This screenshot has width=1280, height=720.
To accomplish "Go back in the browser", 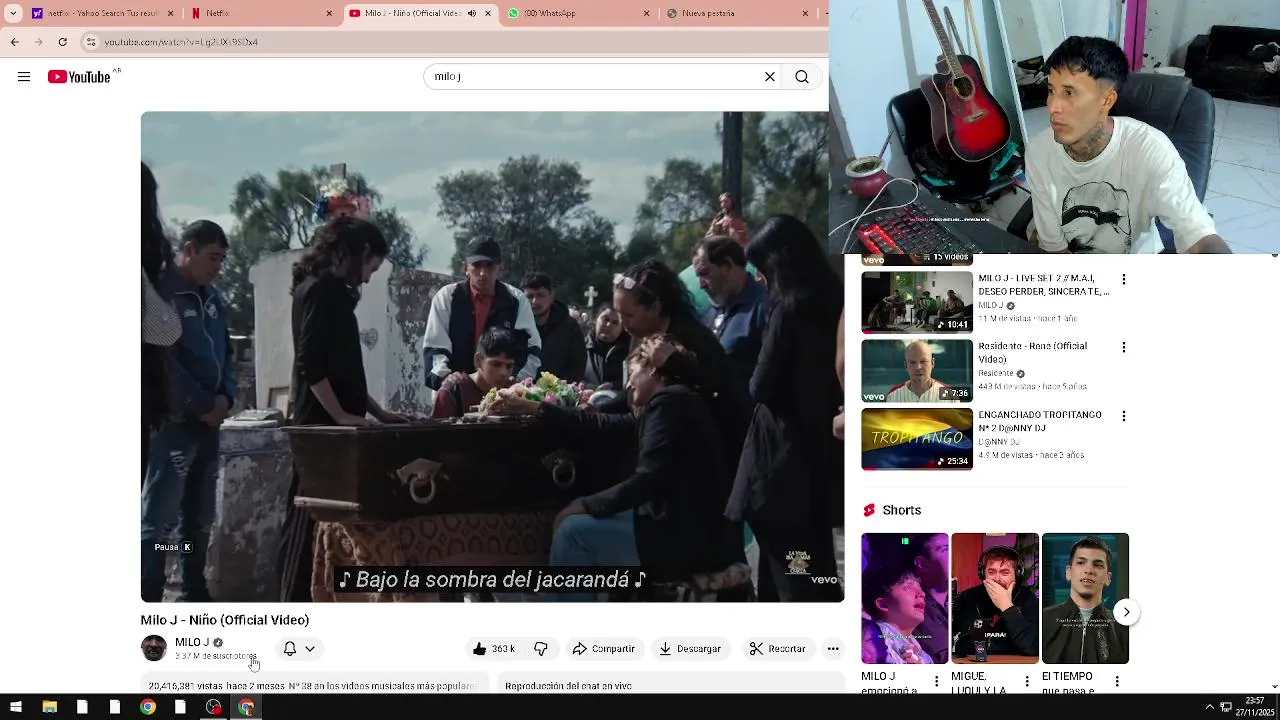I will (x=14, y=42).
